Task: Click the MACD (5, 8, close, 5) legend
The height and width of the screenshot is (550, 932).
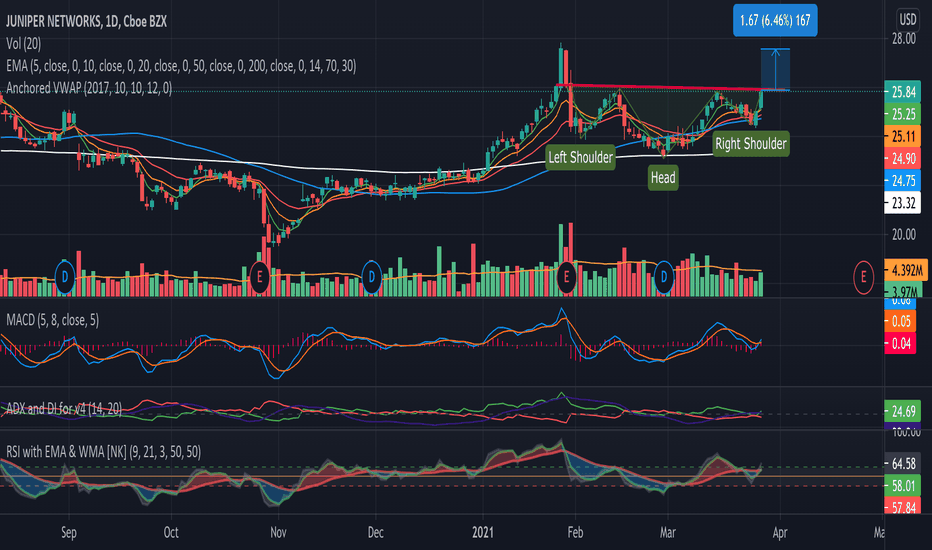Action: click(52, 320)
